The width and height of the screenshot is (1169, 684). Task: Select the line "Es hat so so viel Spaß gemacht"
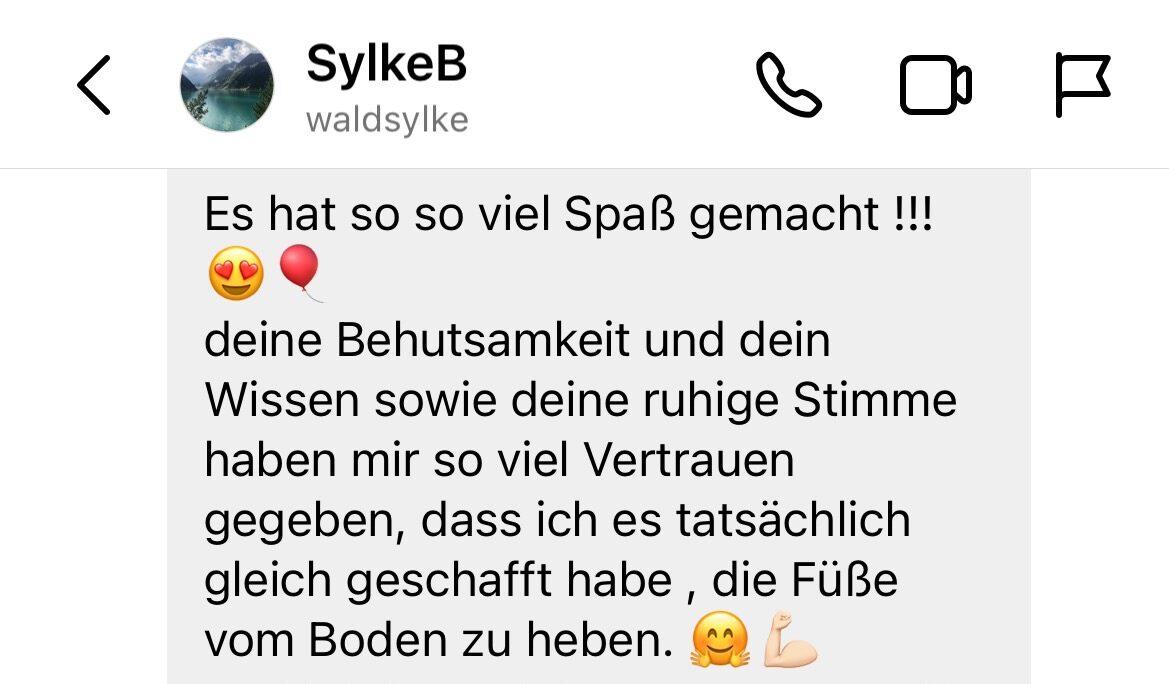point(541,215)
